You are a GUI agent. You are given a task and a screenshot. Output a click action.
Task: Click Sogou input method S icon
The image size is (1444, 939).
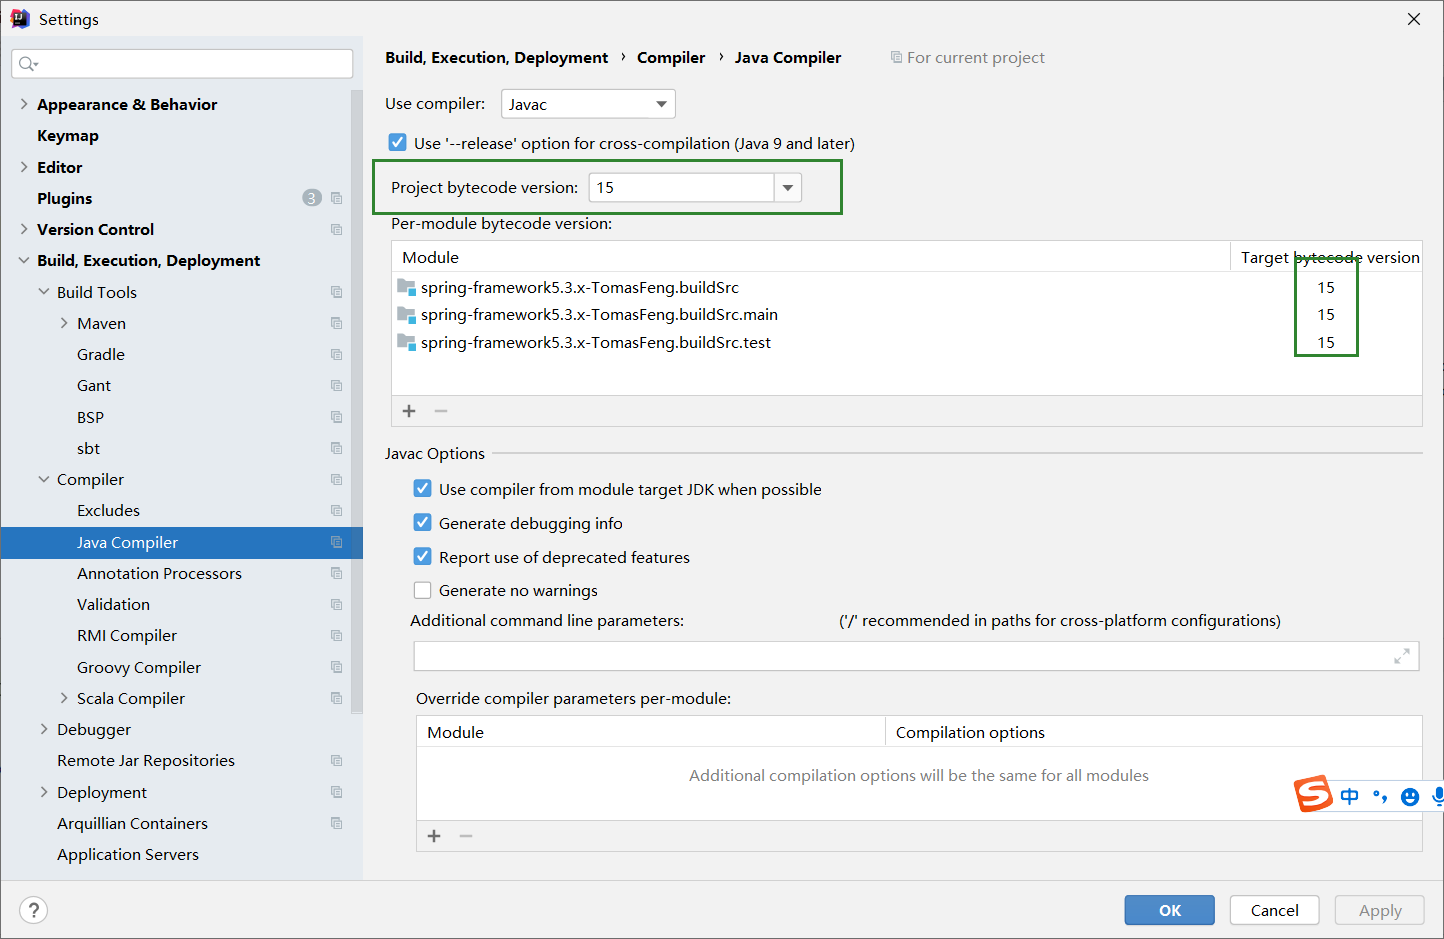(x=1313, y=794)
